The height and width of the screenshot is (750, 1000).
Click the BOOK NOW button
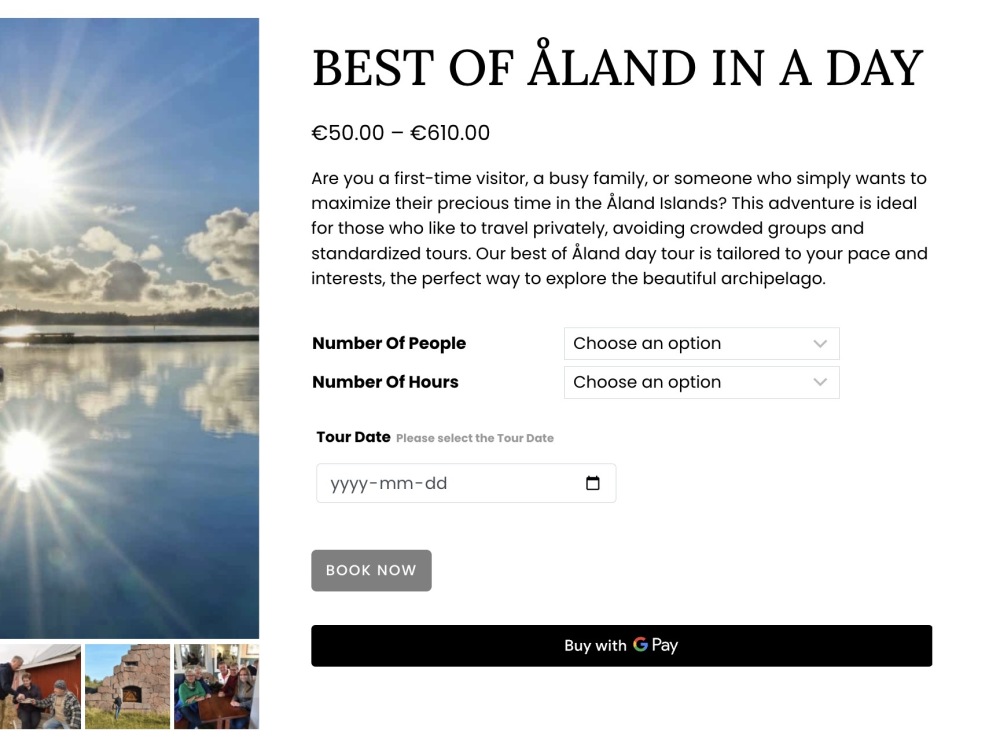[x=371, y=570]
